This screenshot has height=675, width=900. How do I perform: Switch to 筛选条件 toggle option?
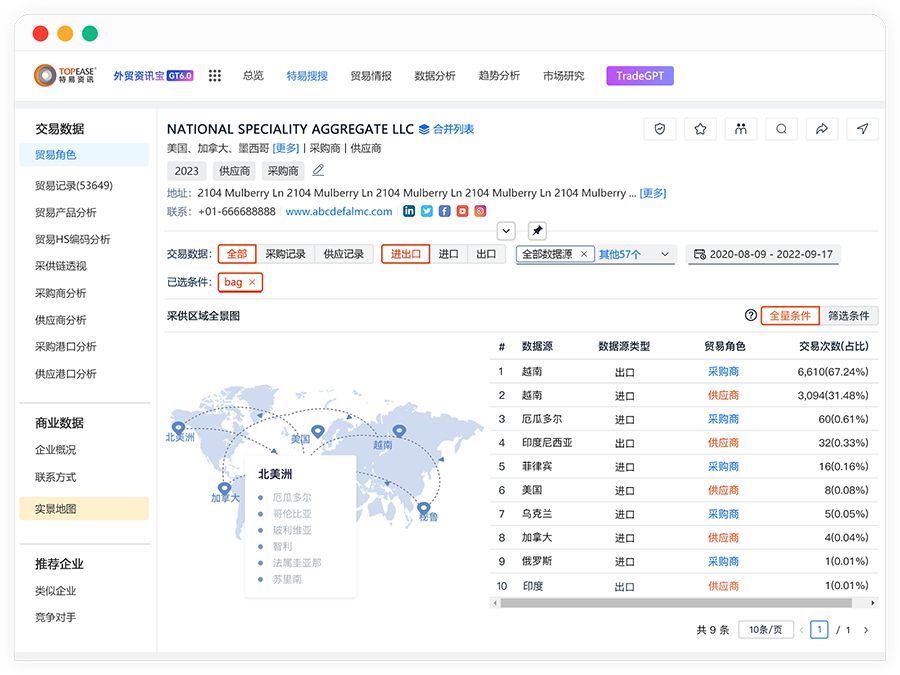[x=849, y=315]
